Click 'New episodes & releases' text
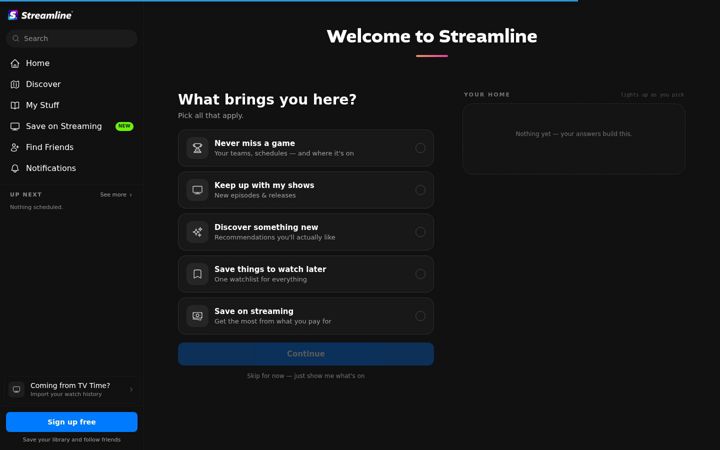This screenshot has width=720, height=450. (255, 196)
